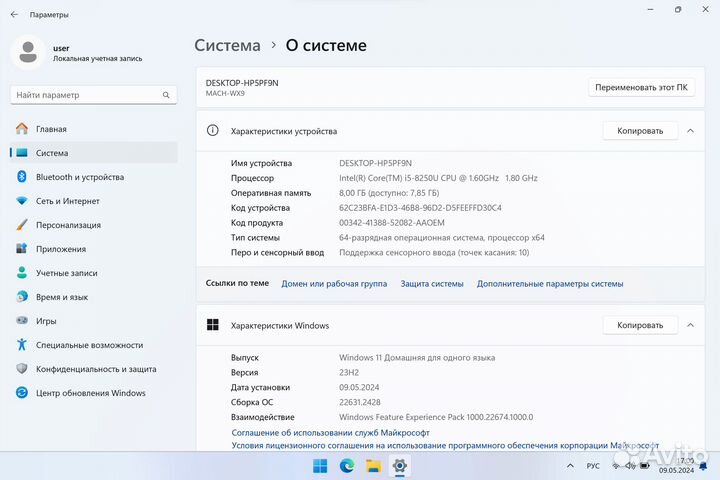The image size is (720, 480).
Task: Click the search magnifier icon
Action: pos(166,95)
